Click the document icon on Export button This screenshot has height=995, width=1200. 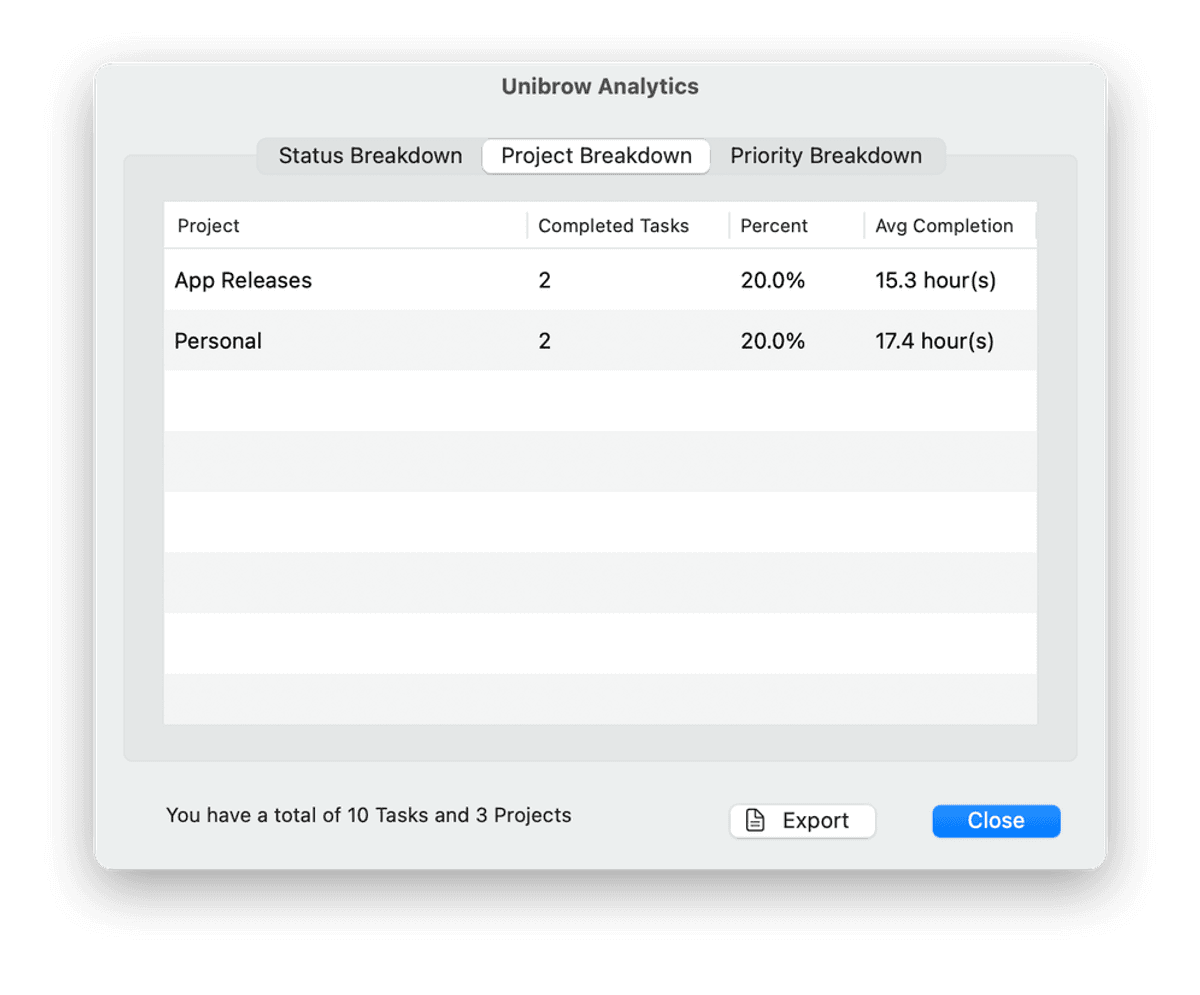click(756, 821)
